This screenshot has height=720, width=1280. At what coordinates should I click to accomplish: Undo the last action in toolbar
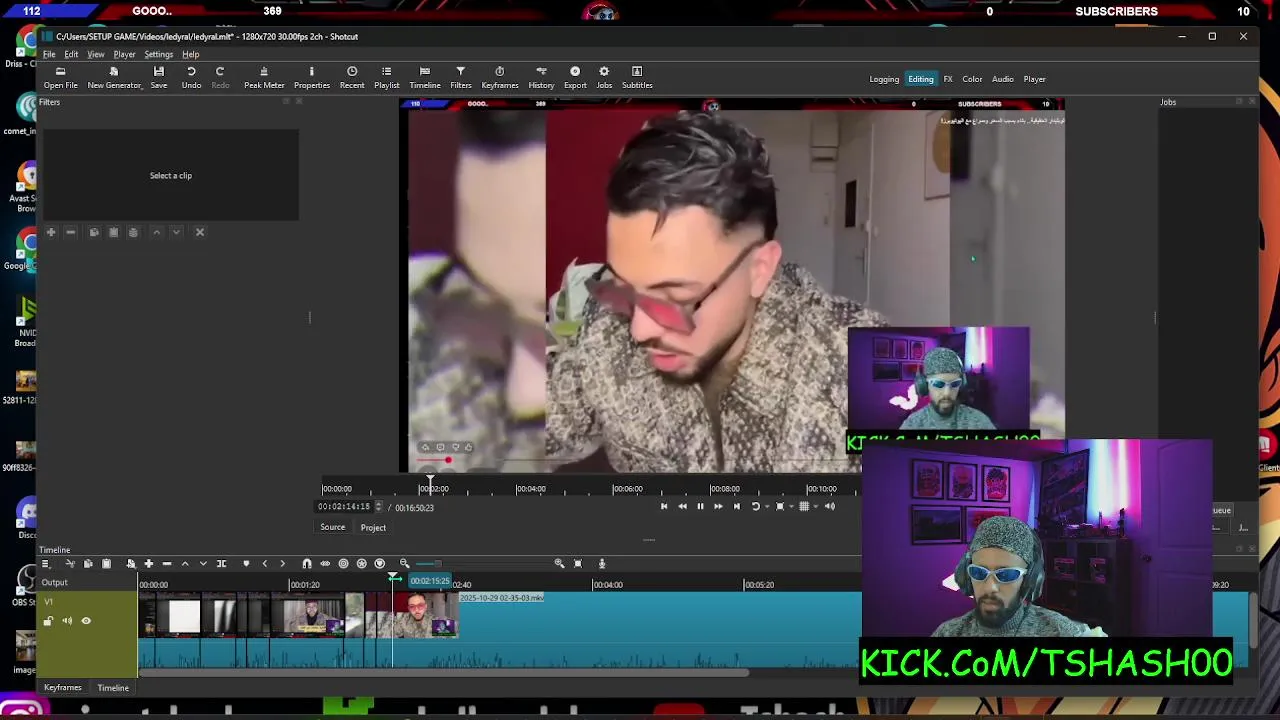coord(191,77)
